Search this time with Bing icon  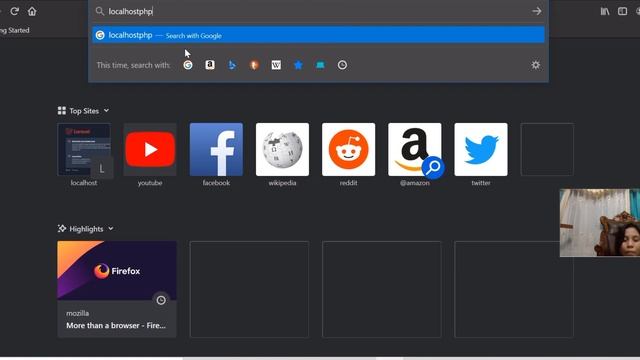click(x=232, y=65)
